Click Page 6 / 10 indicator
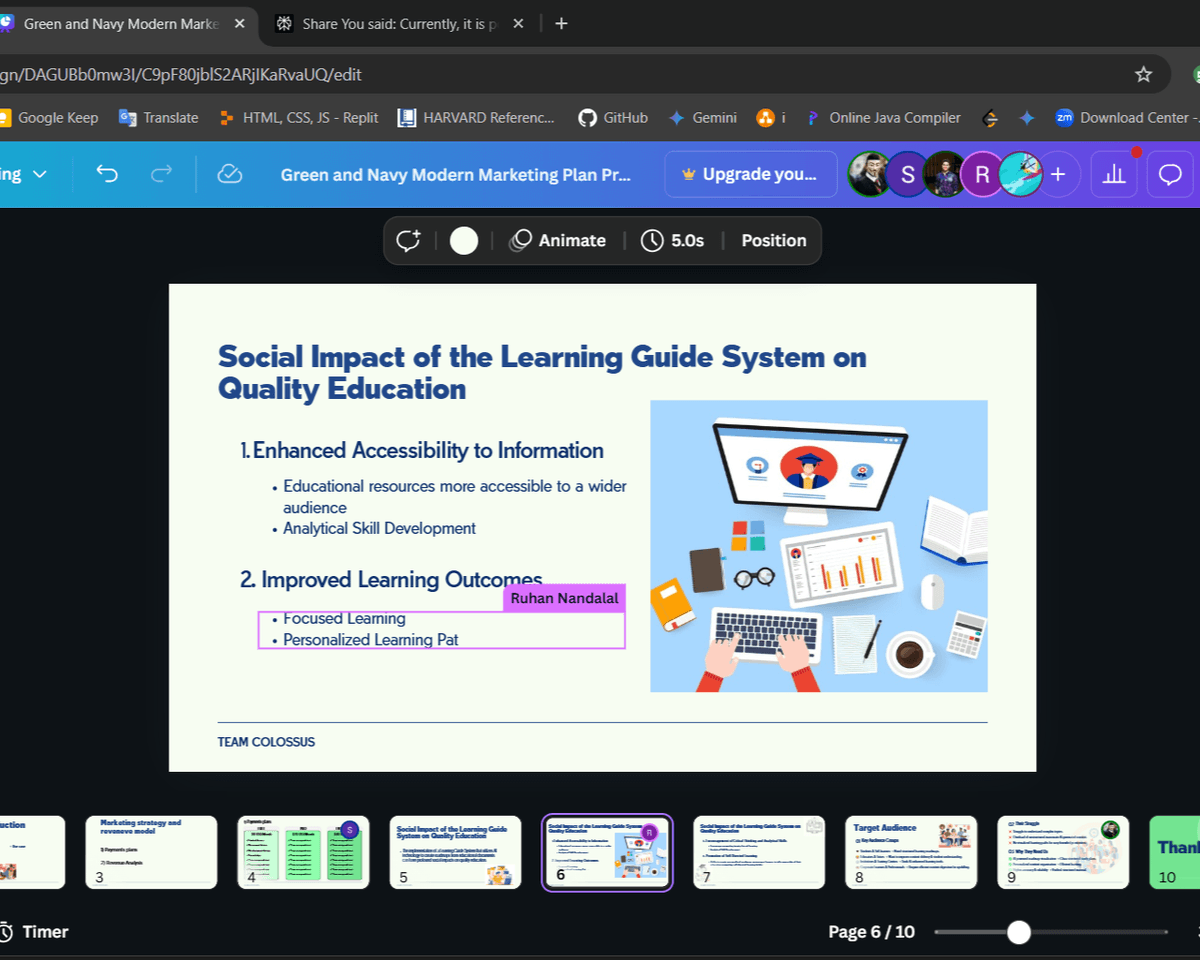Viewport: 1200px width, 960px height. point(871,932)
